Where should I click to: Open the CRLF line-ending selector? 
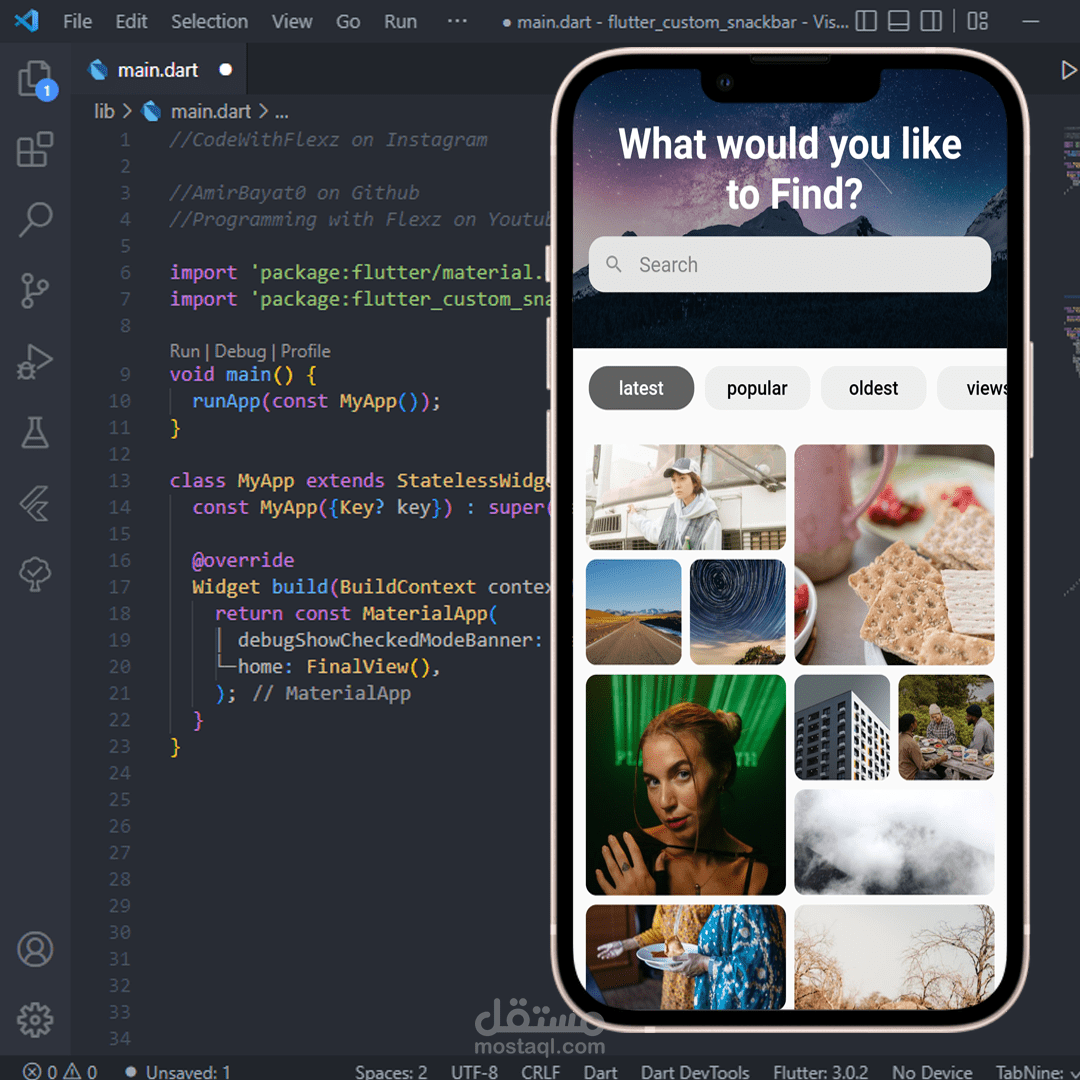[x=540, y=1071]
